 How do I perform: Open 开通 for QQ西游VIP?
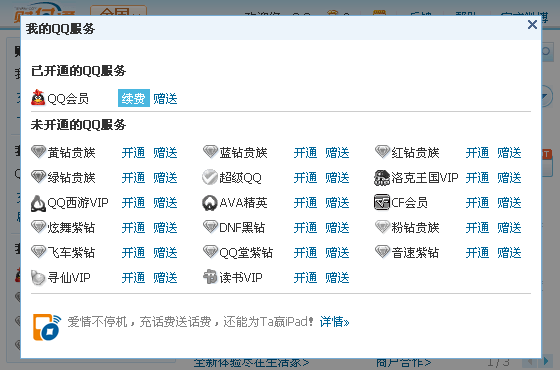pyautogui.click(x=133, y=203)
